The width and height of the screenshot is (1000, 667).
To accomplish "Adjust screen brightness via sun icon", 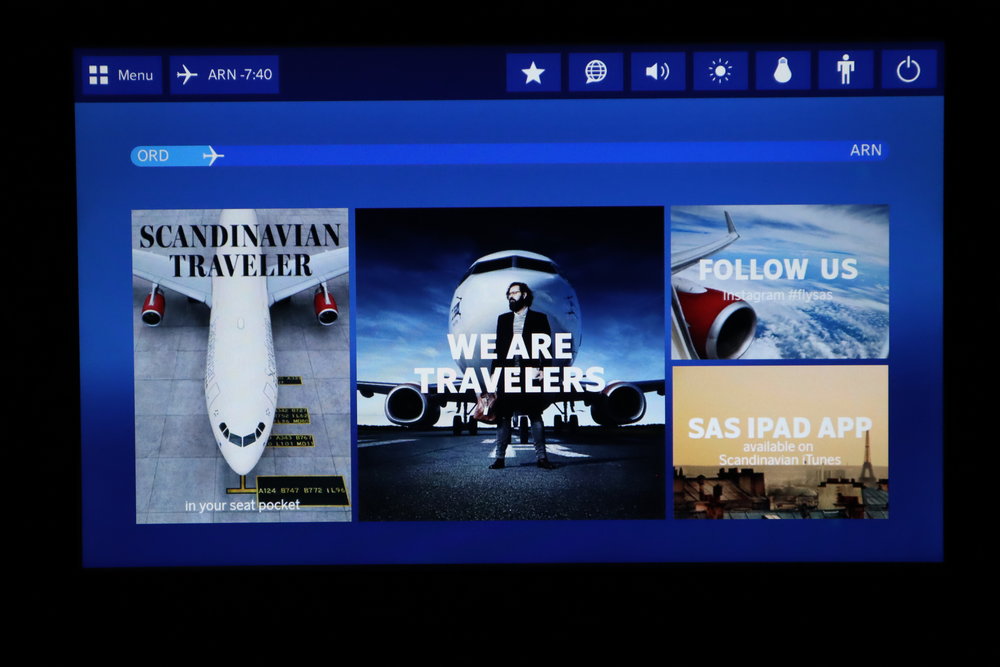I will (x=719, y=72).
